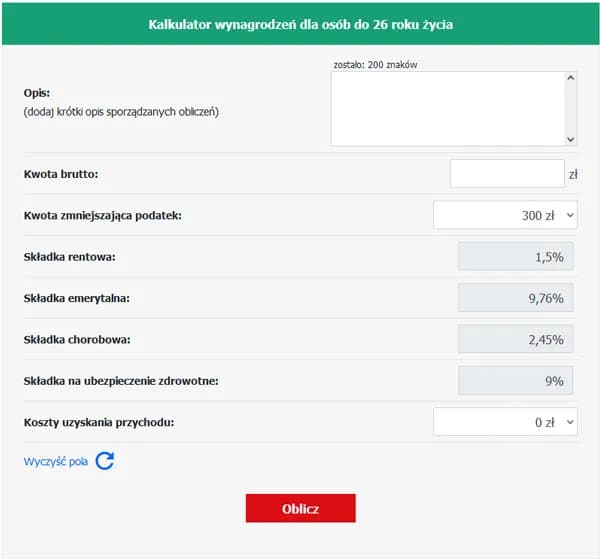Click the Składka emerytalna 9,76% field

pyautogui.click(x=515, y=298)
